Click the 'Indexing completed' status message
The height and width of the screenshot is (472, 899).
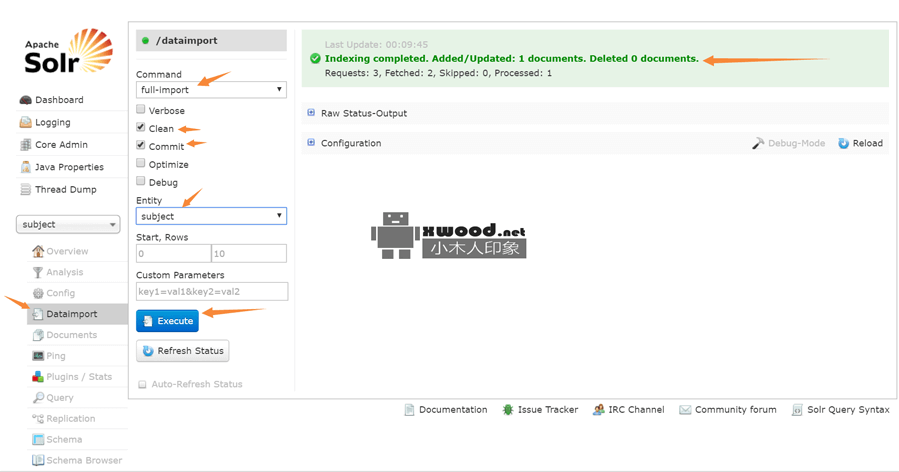pyautogui.click(x=511, y=58)
